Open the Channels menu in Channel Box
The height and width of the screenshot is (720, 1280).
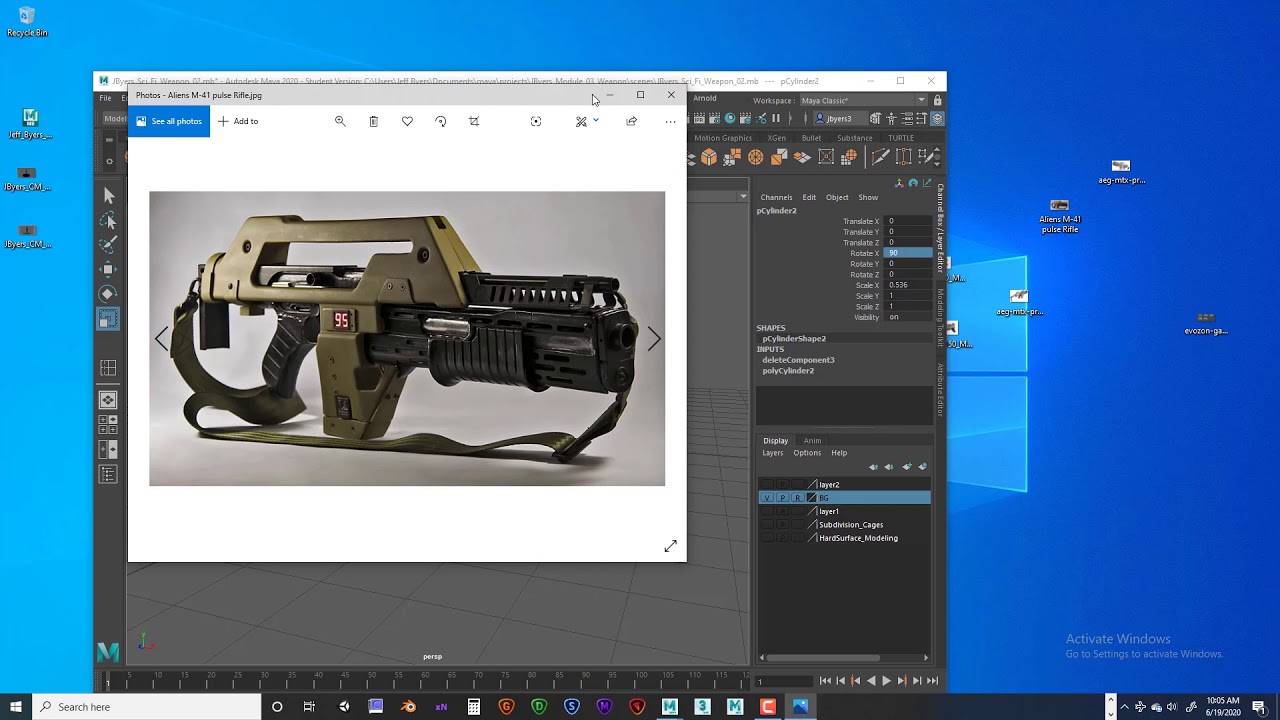click(x=776, y=197)
